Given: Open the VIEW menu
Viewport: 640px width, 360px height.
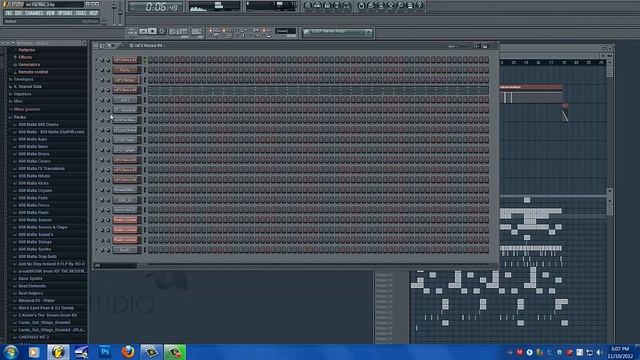Looking at the screenshot, I should tap(50, 13).
